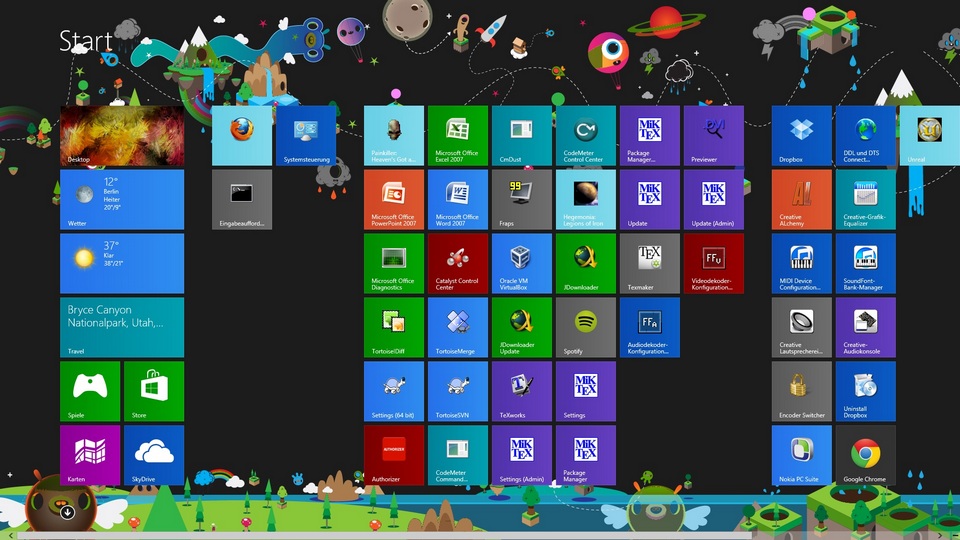Open CodeMeter Control Center
The width and height of the screenshot is (960, 540).
click(x=586, y=135)
